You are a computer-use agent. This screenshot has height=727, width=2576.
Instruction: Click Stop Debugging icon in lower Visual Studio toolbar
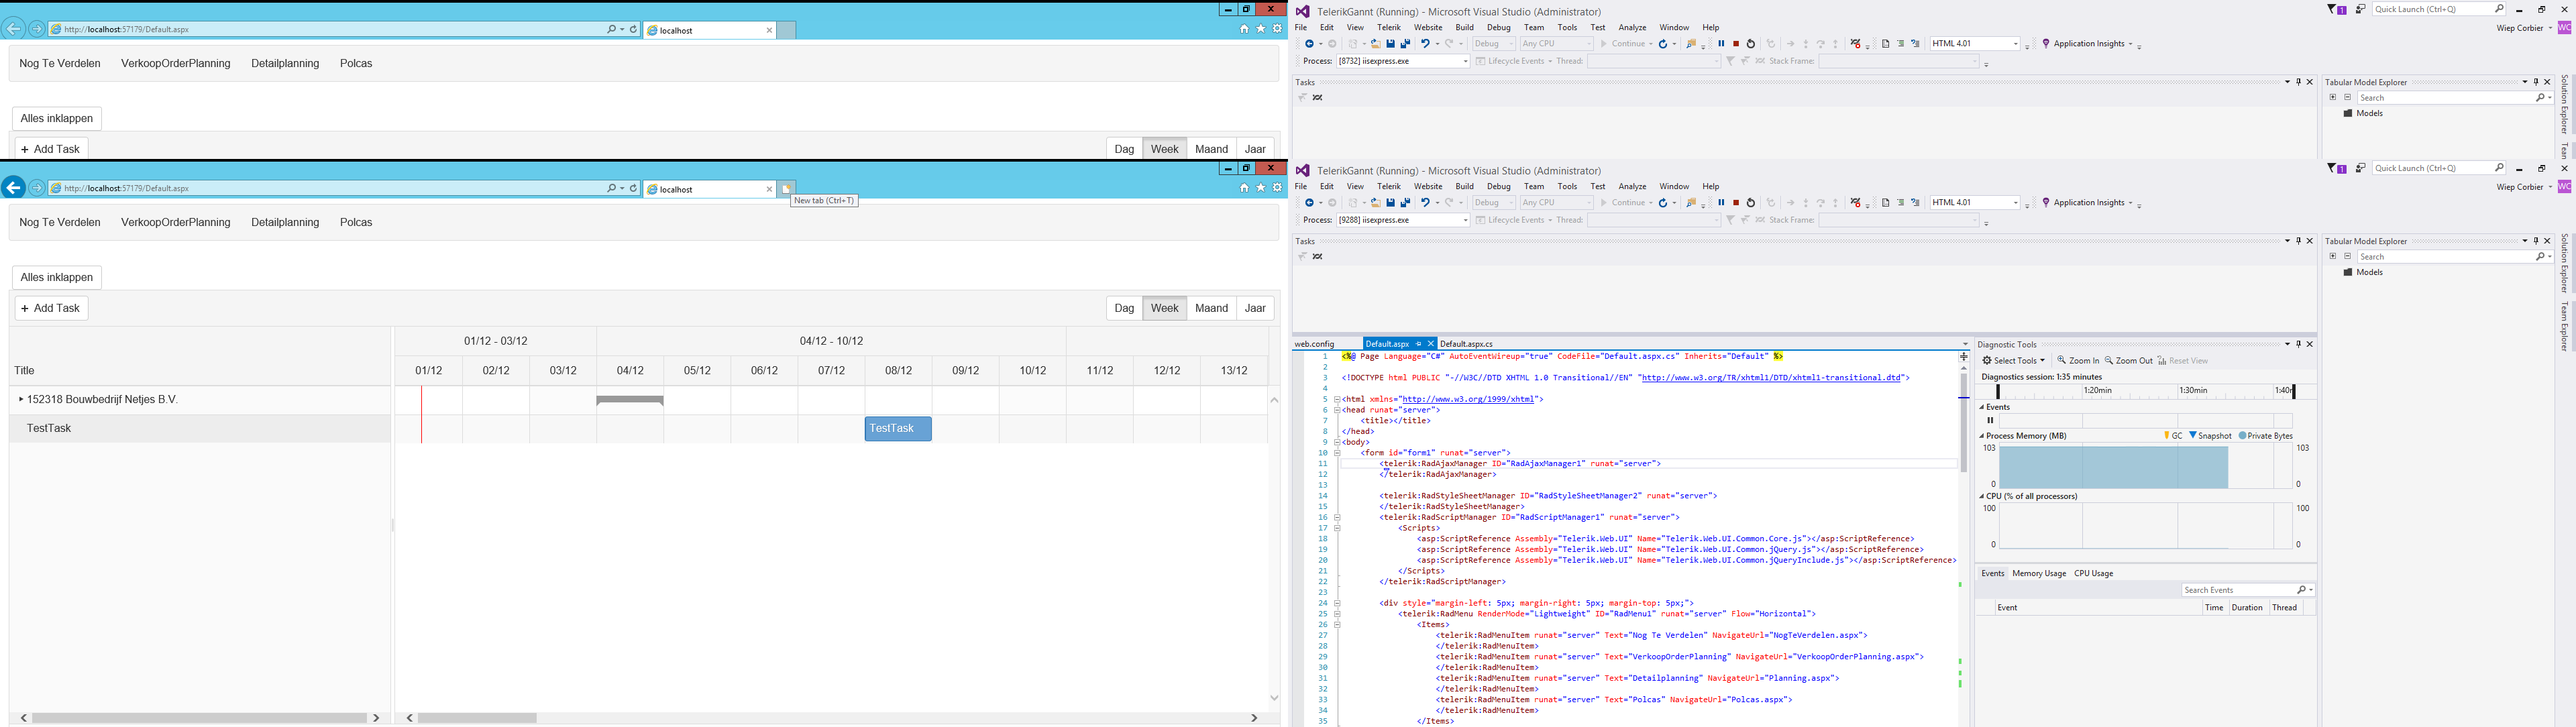pyautogui.click(x=1735, y=203)
